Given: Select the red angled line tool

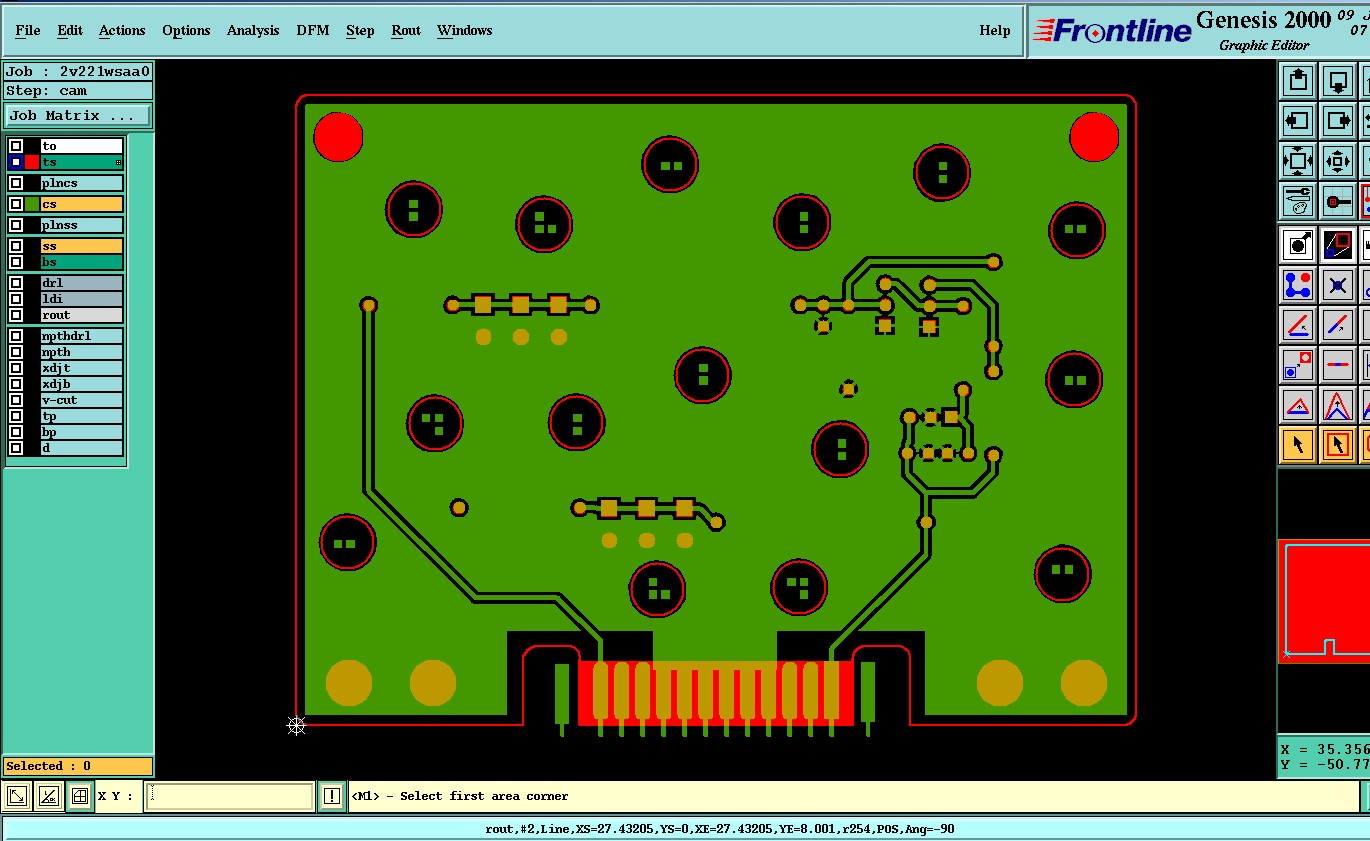Looking at the screenshot, I should (x=1297, y=324).
